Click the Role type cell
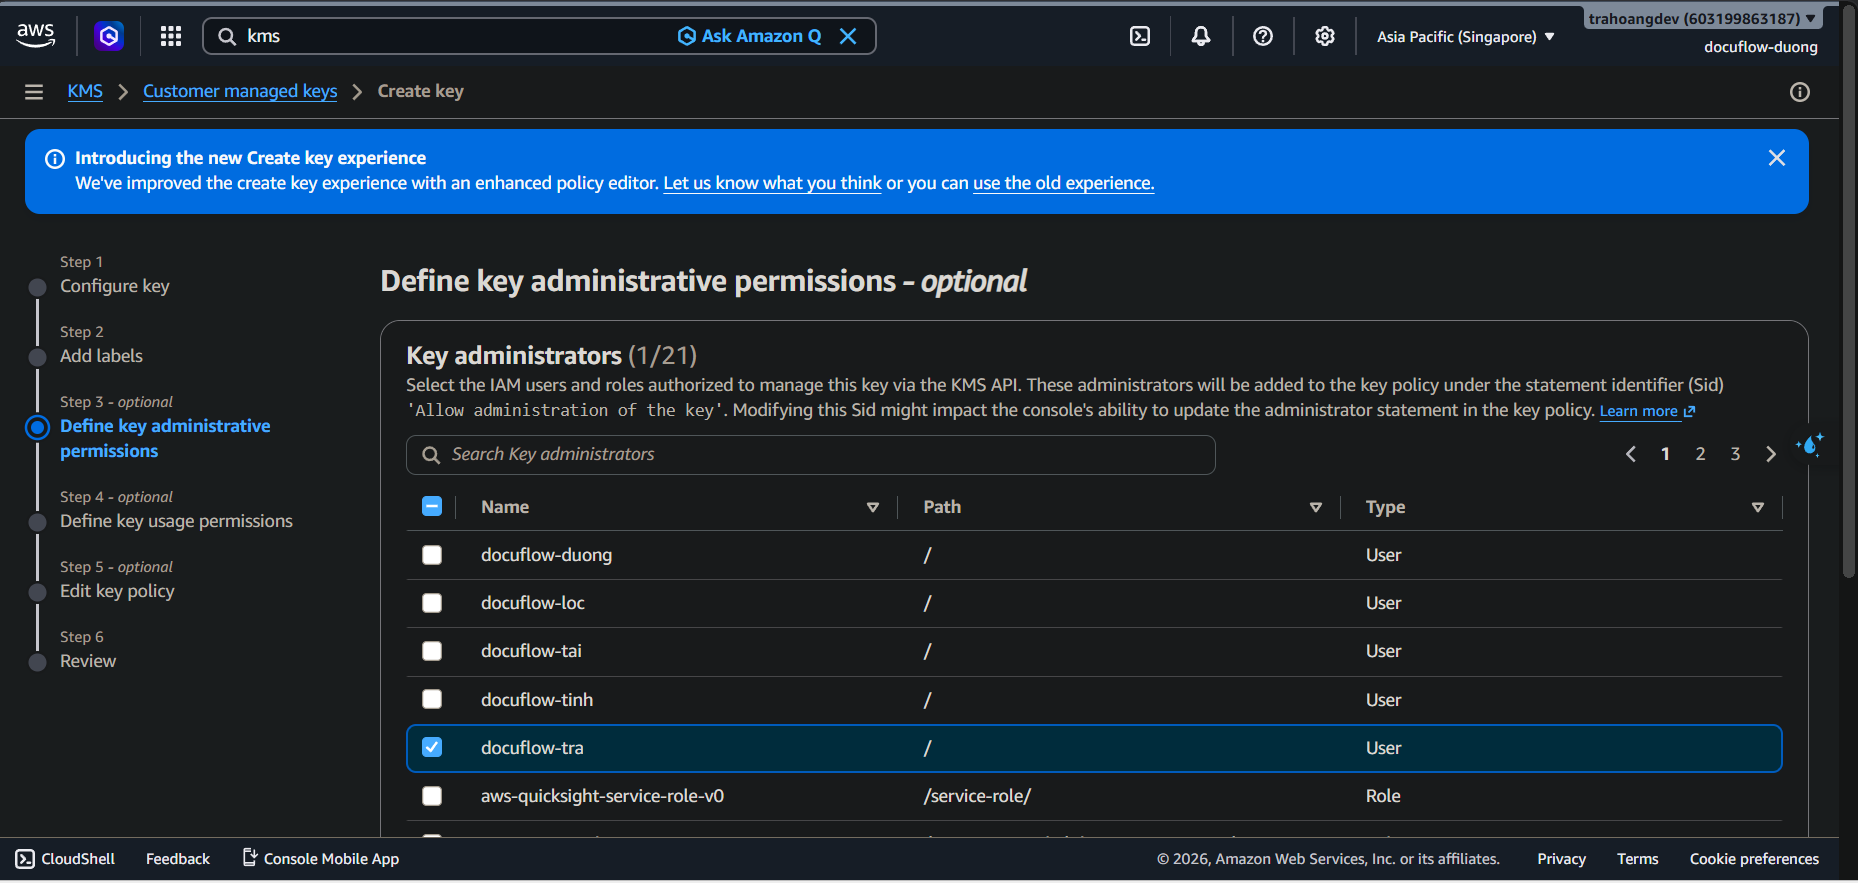 point(1383,796)
